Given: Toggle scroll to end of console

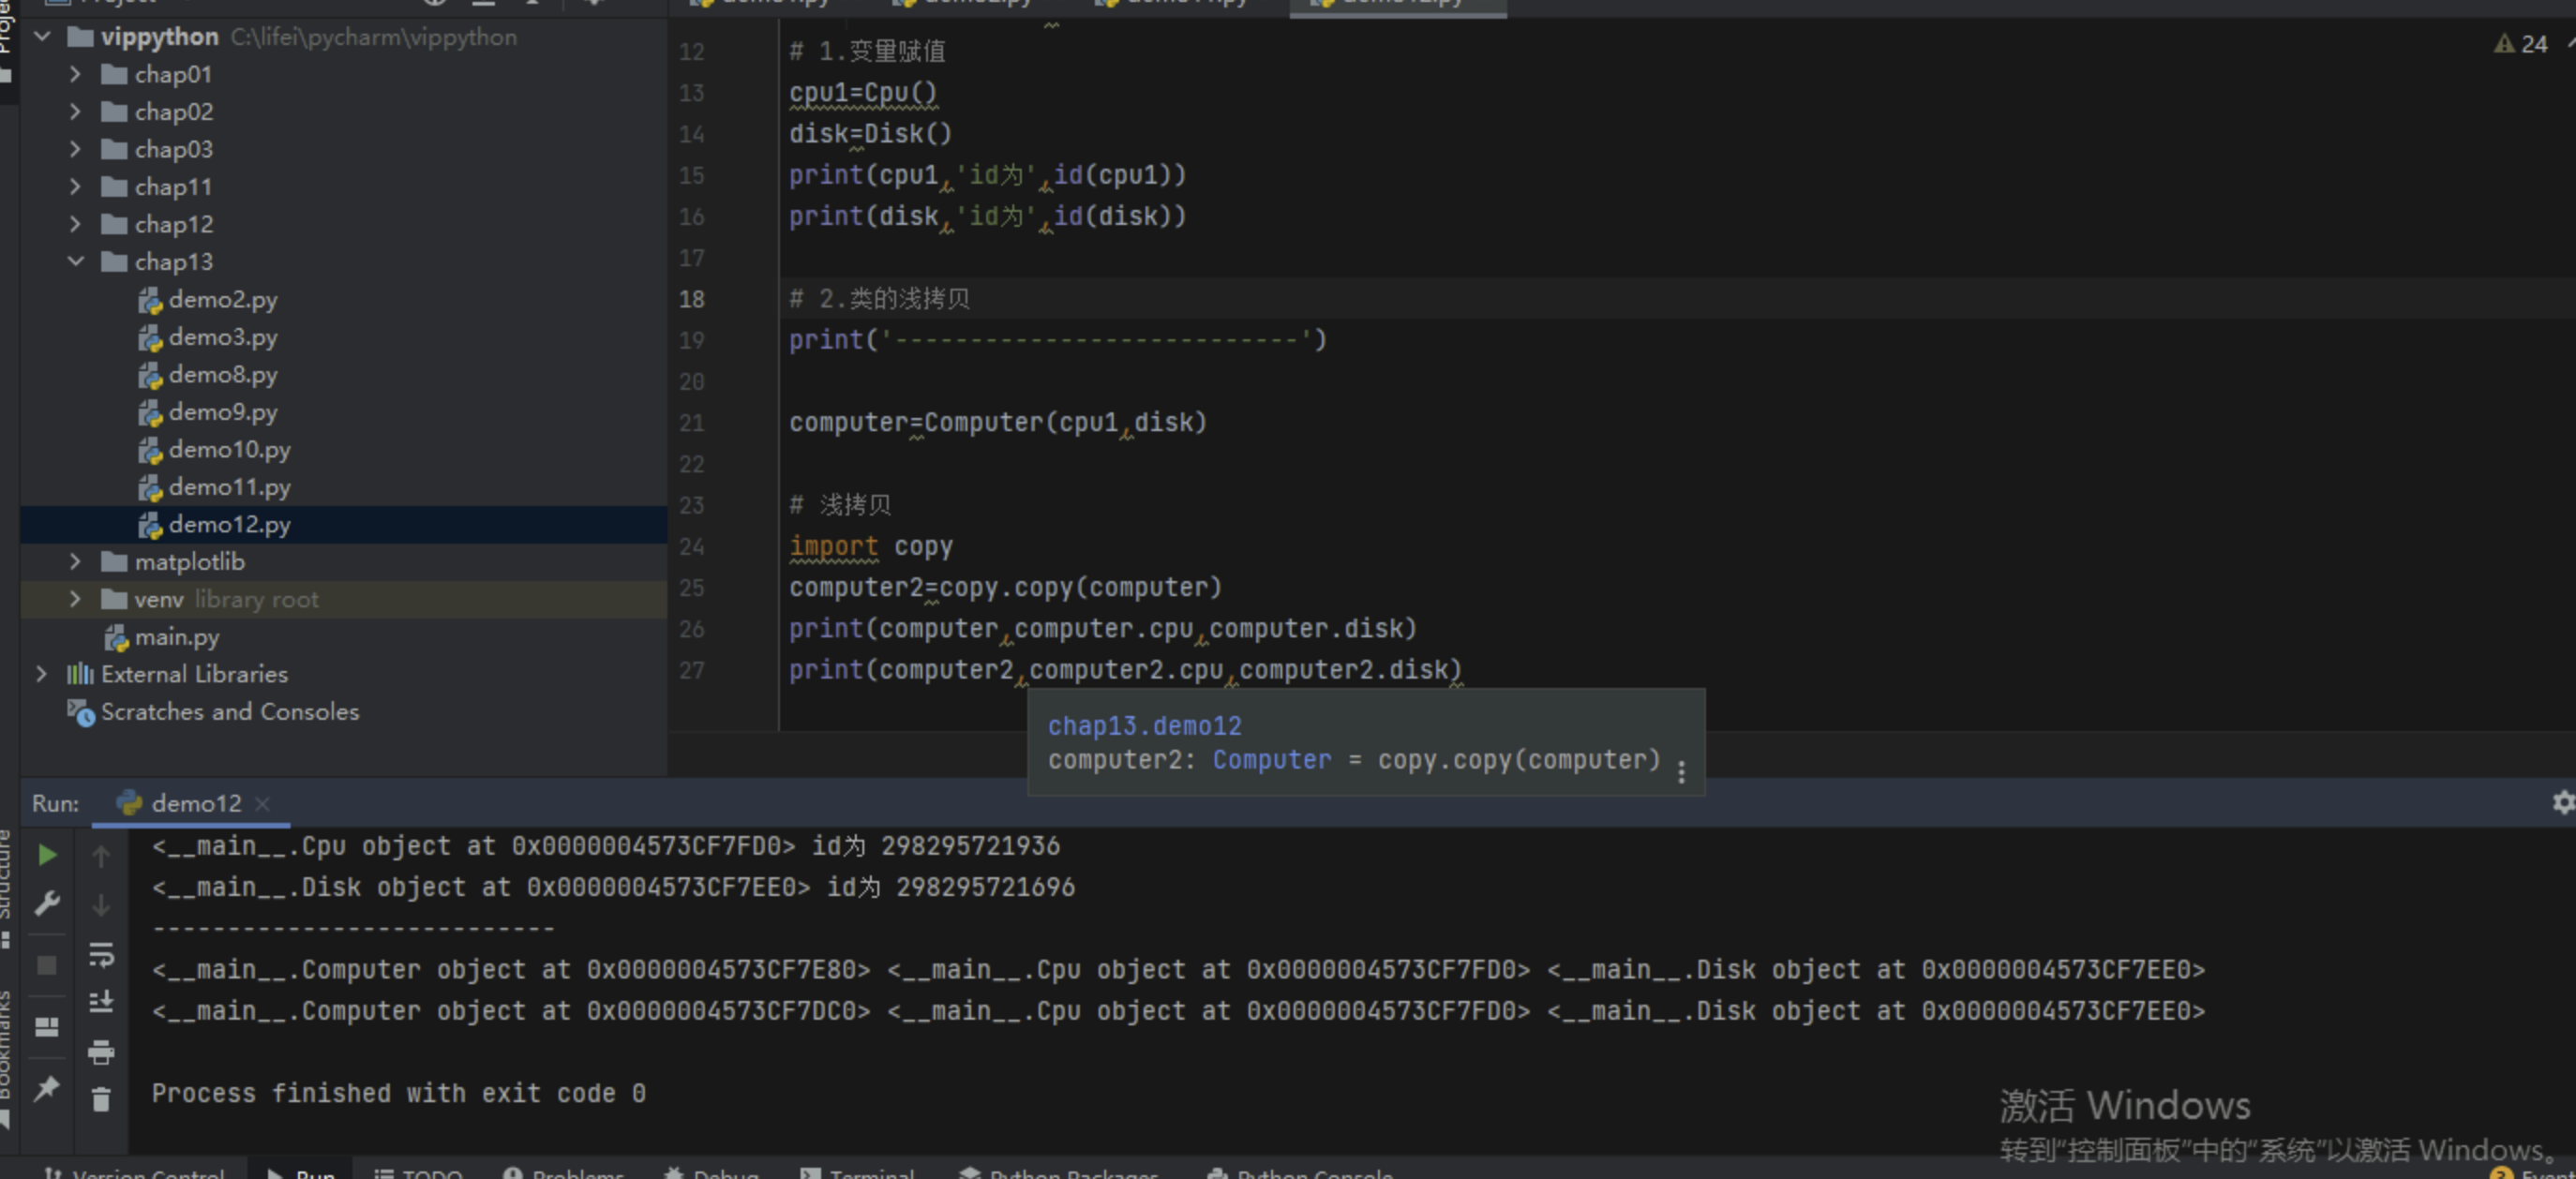Looking at the screenshot, I should click(x=101, y=1002).
